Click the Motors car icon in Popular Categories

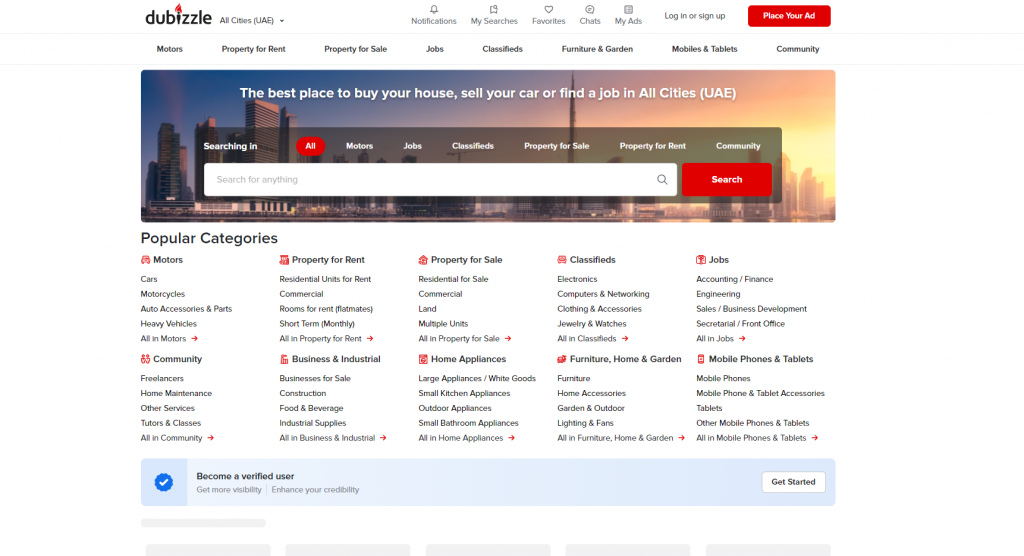145,260
